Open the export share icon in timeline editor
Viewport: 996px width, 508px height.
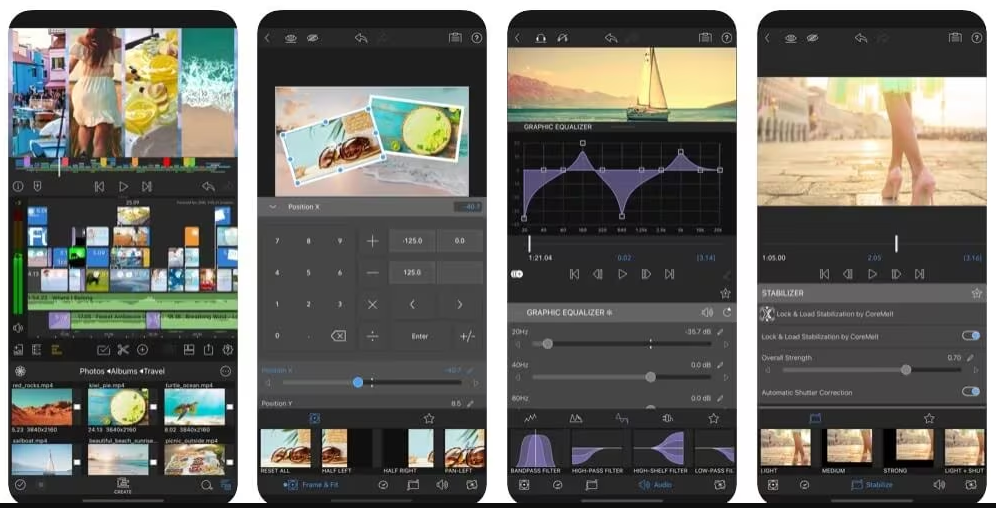click(208, 349)
